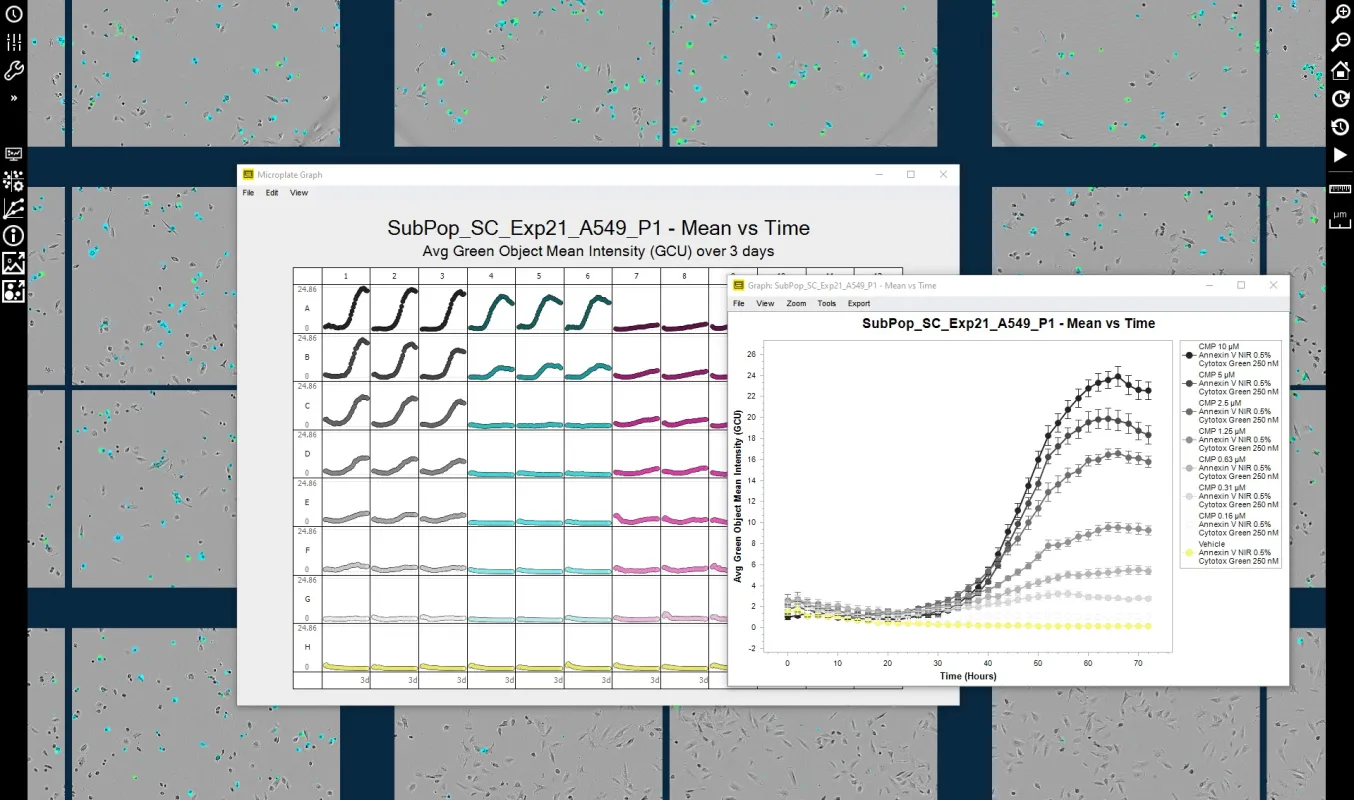Open the line graph metrics icon
This screenshot has height=800, width=1354.
tap(14, 208)
